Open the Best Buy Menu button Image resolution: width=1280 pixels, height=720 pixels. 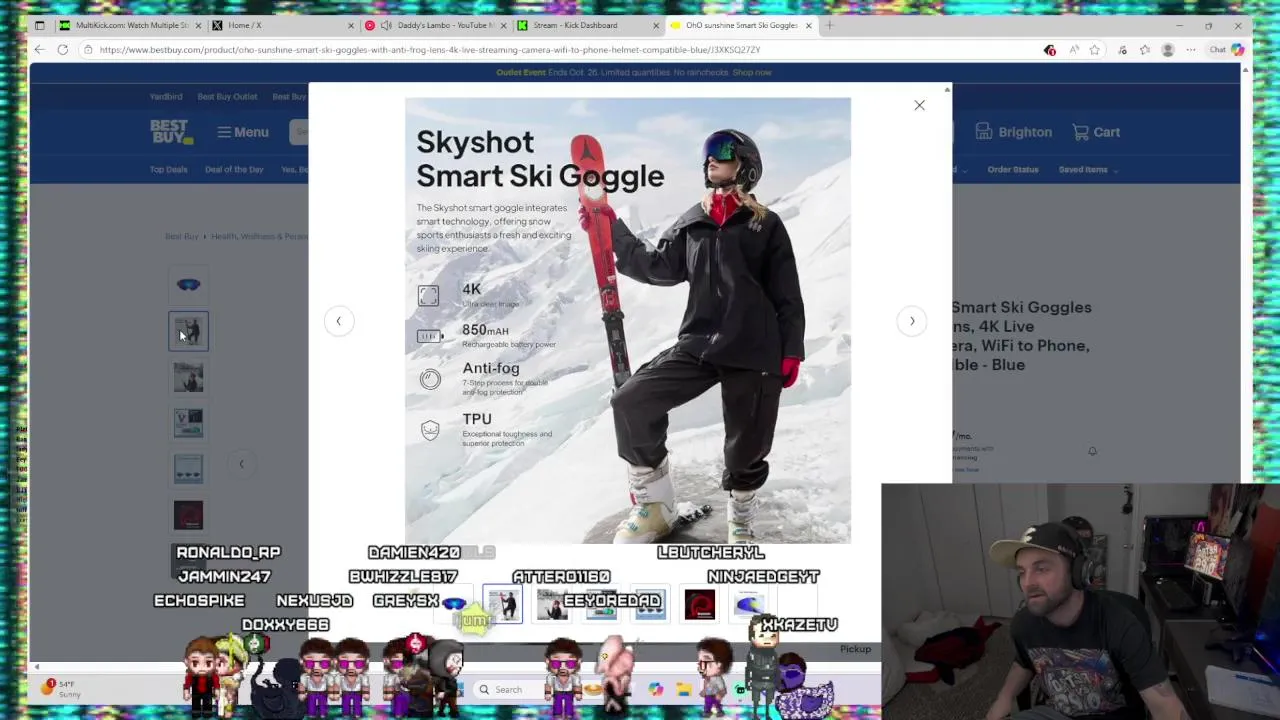pos(243,132)
